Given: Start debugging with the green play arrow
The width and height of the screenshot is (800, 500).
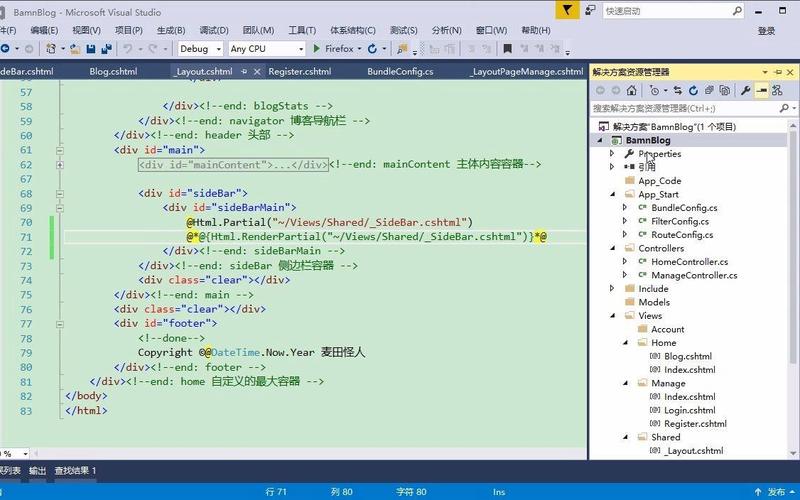Looking at the screenshot, I should tap(316, 48).
